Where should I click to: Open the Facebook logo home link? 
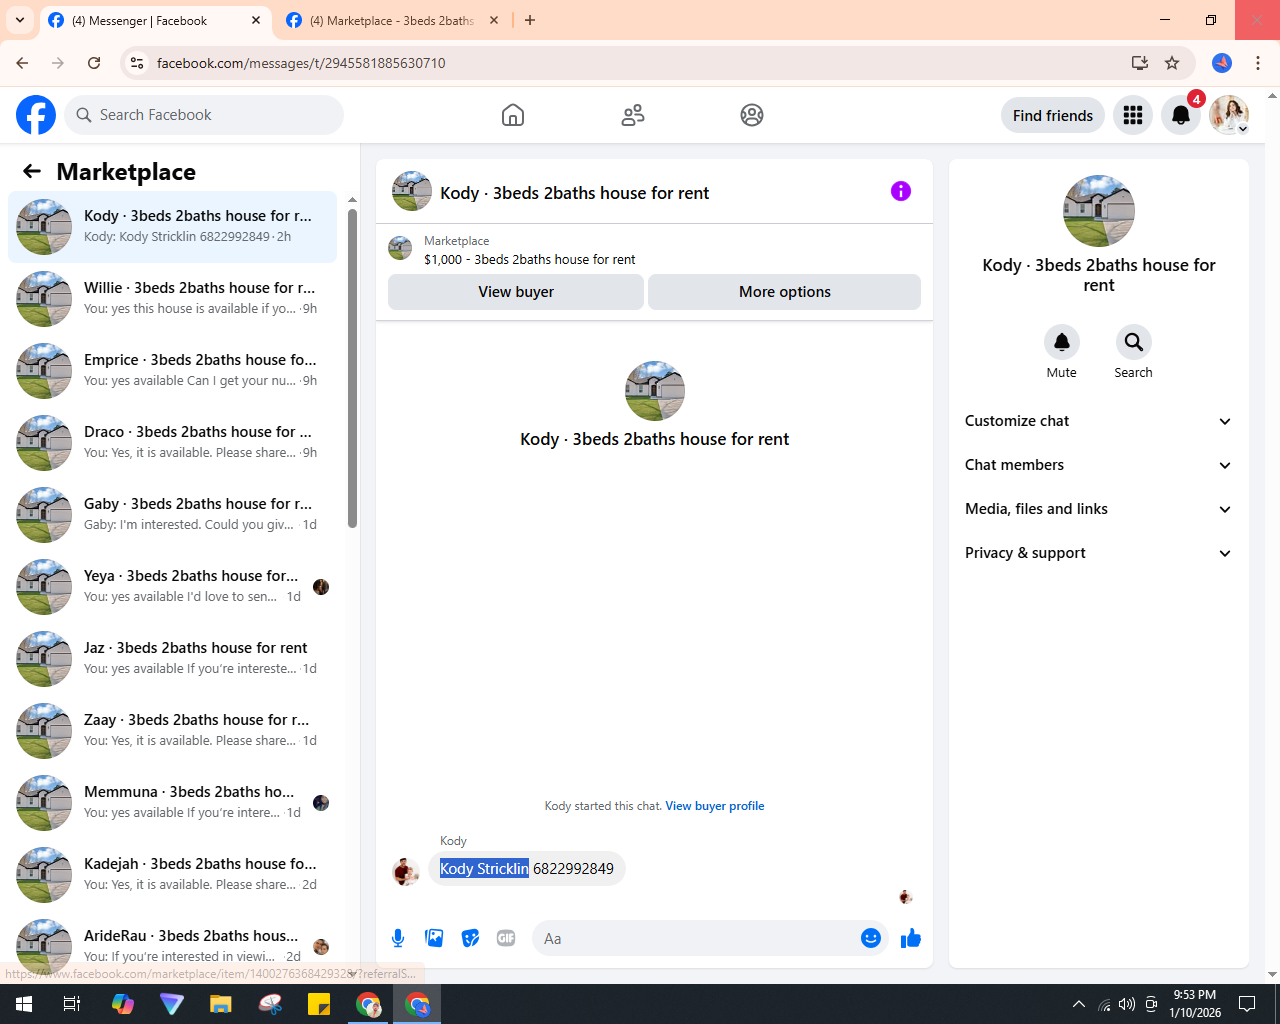pos(36,115)
